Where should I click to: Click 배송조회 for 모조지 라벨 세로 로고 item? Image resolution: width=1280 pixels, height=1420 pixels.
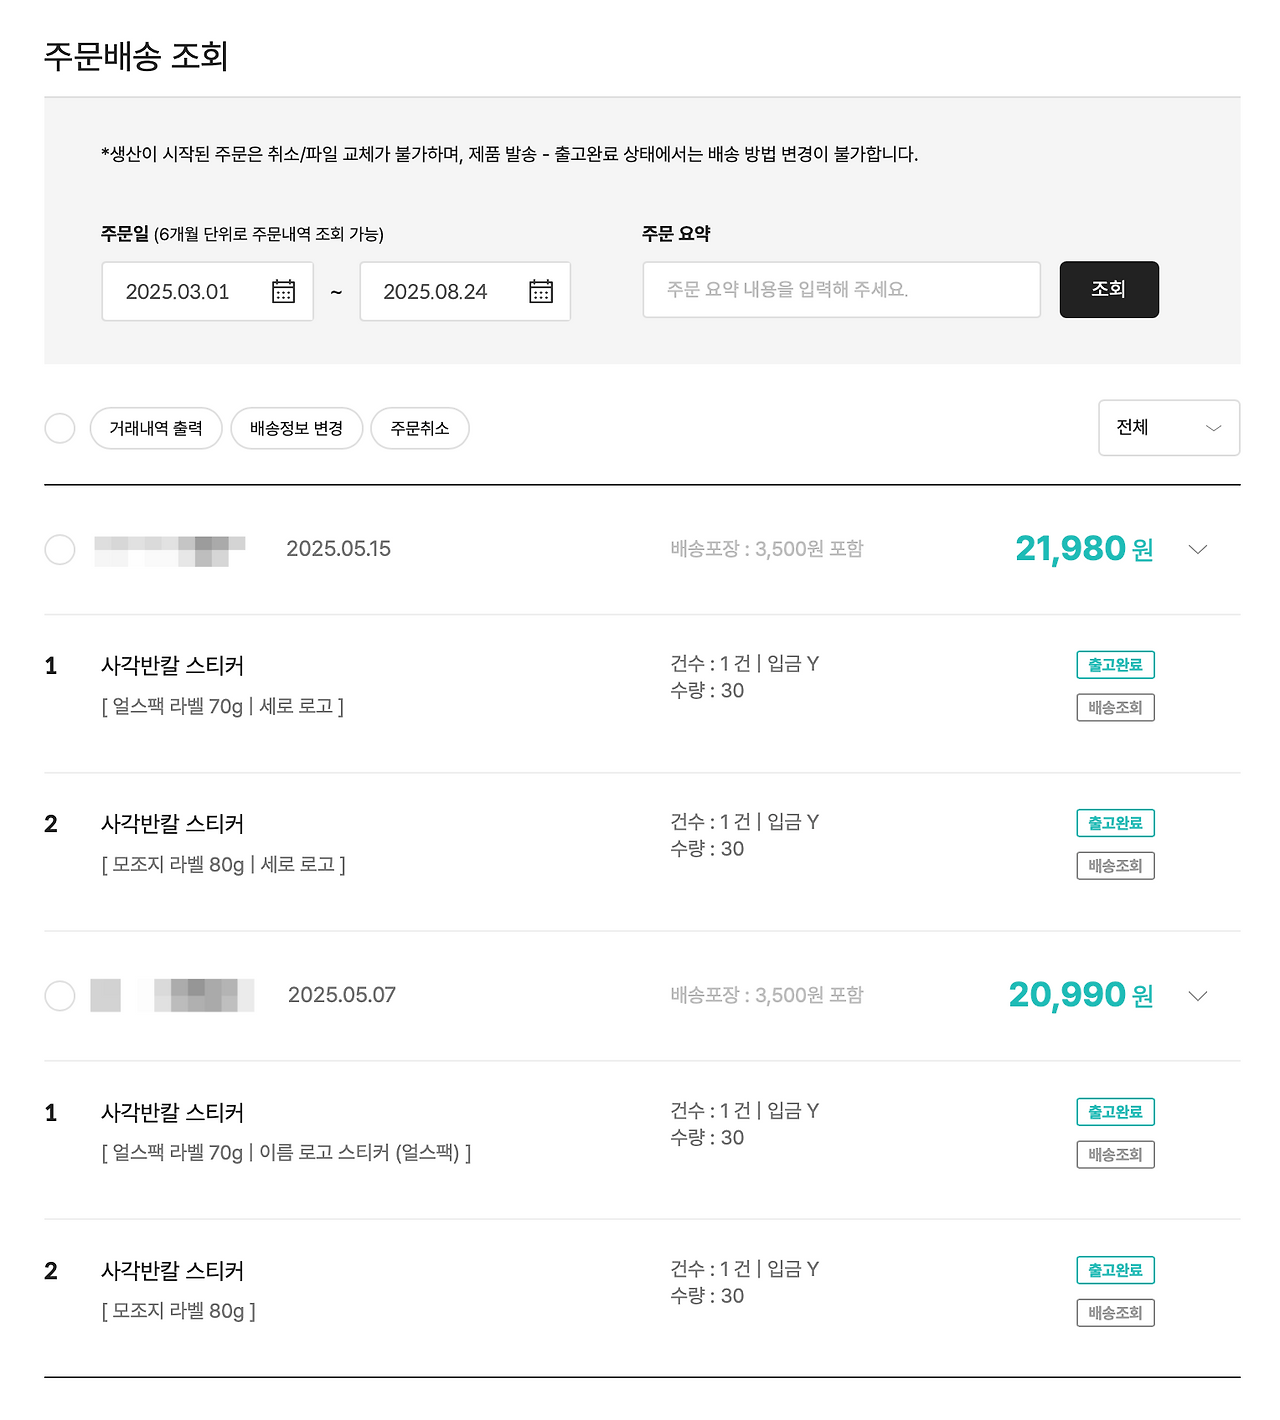click(1115, 866)
